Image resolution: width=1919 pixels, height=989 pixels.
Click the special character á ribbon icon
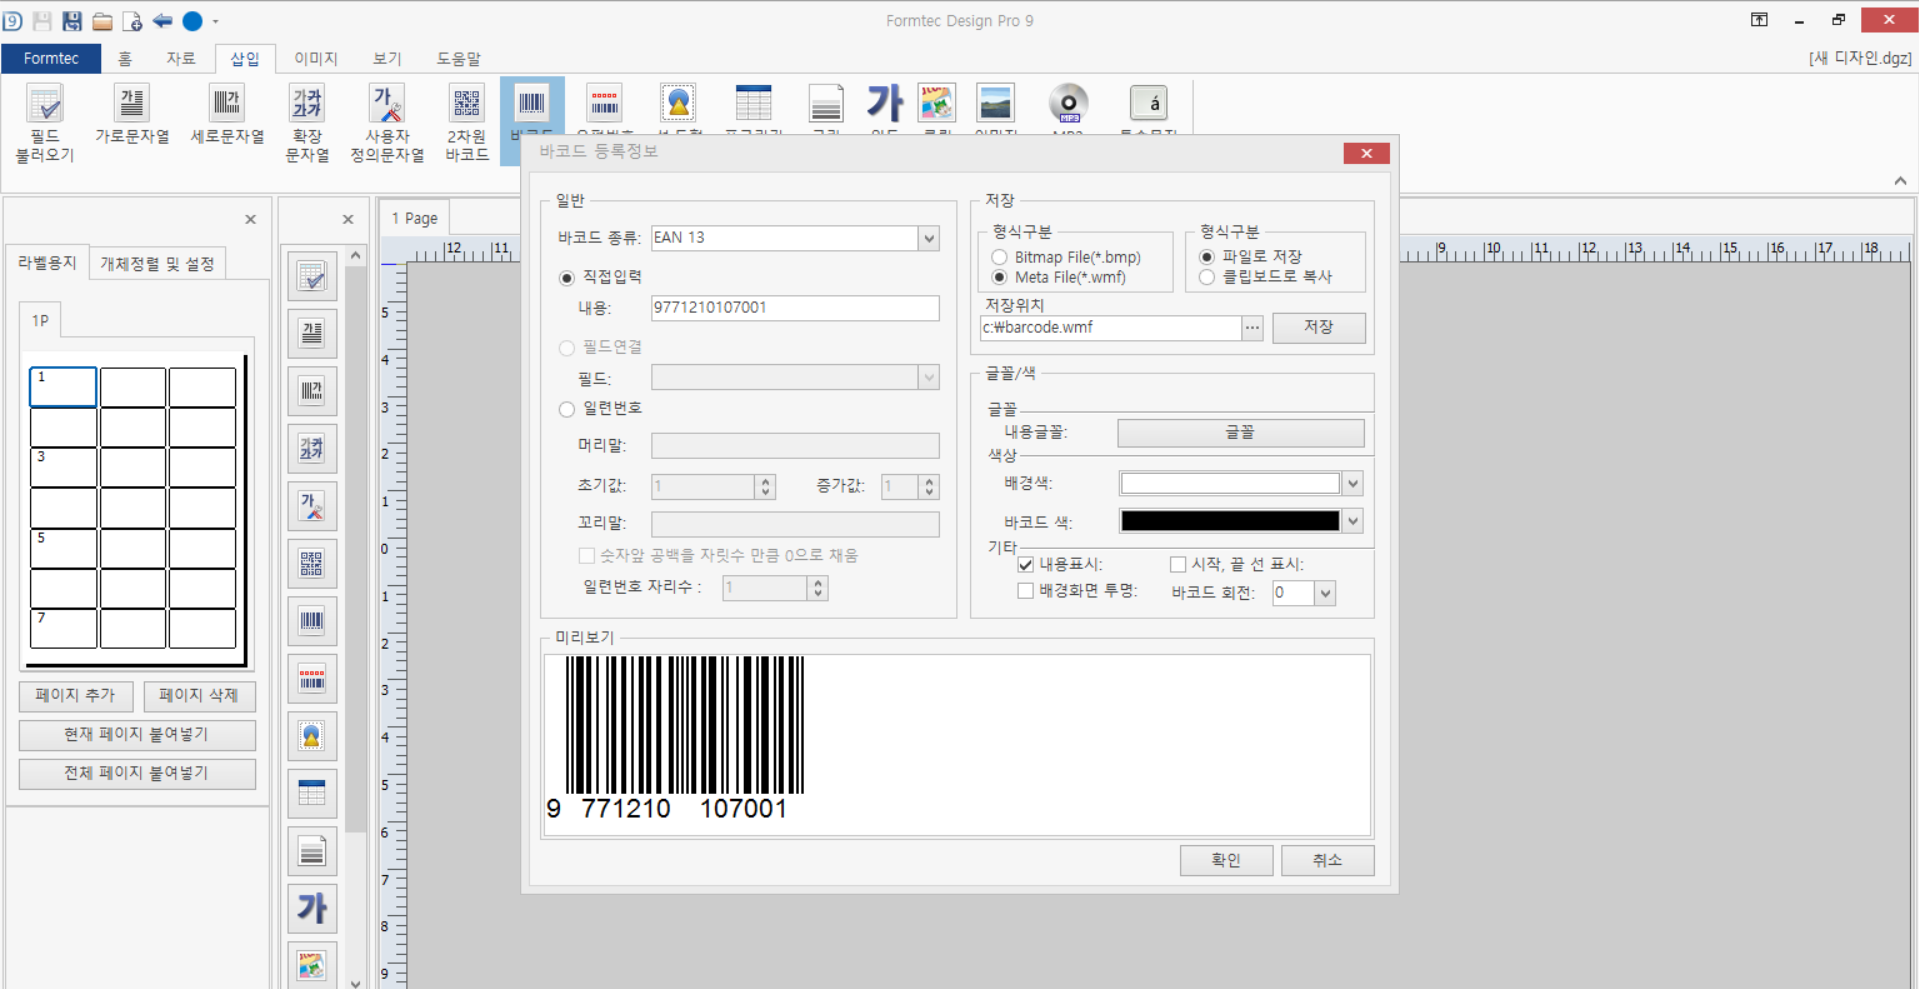click(x=1148, y=104)
